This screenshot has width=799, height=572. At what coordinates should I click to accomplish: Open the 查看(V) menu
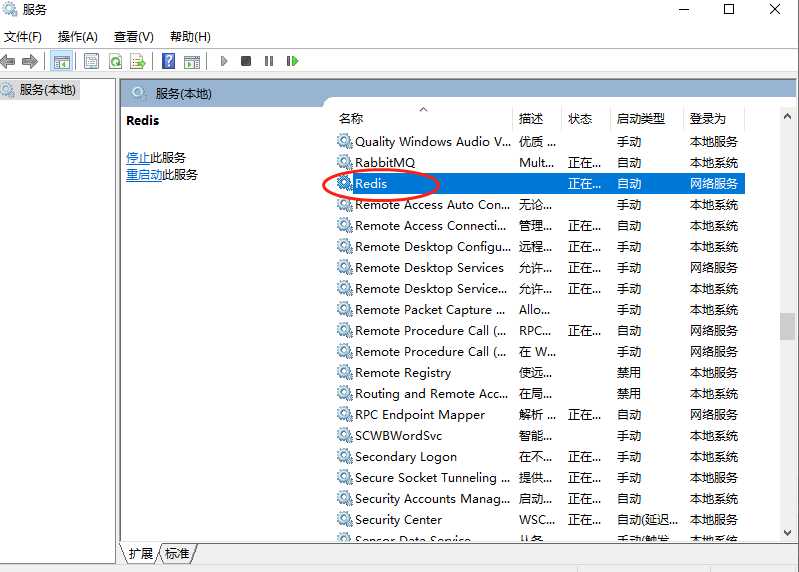pyautogui.click(x=134, y=37)
